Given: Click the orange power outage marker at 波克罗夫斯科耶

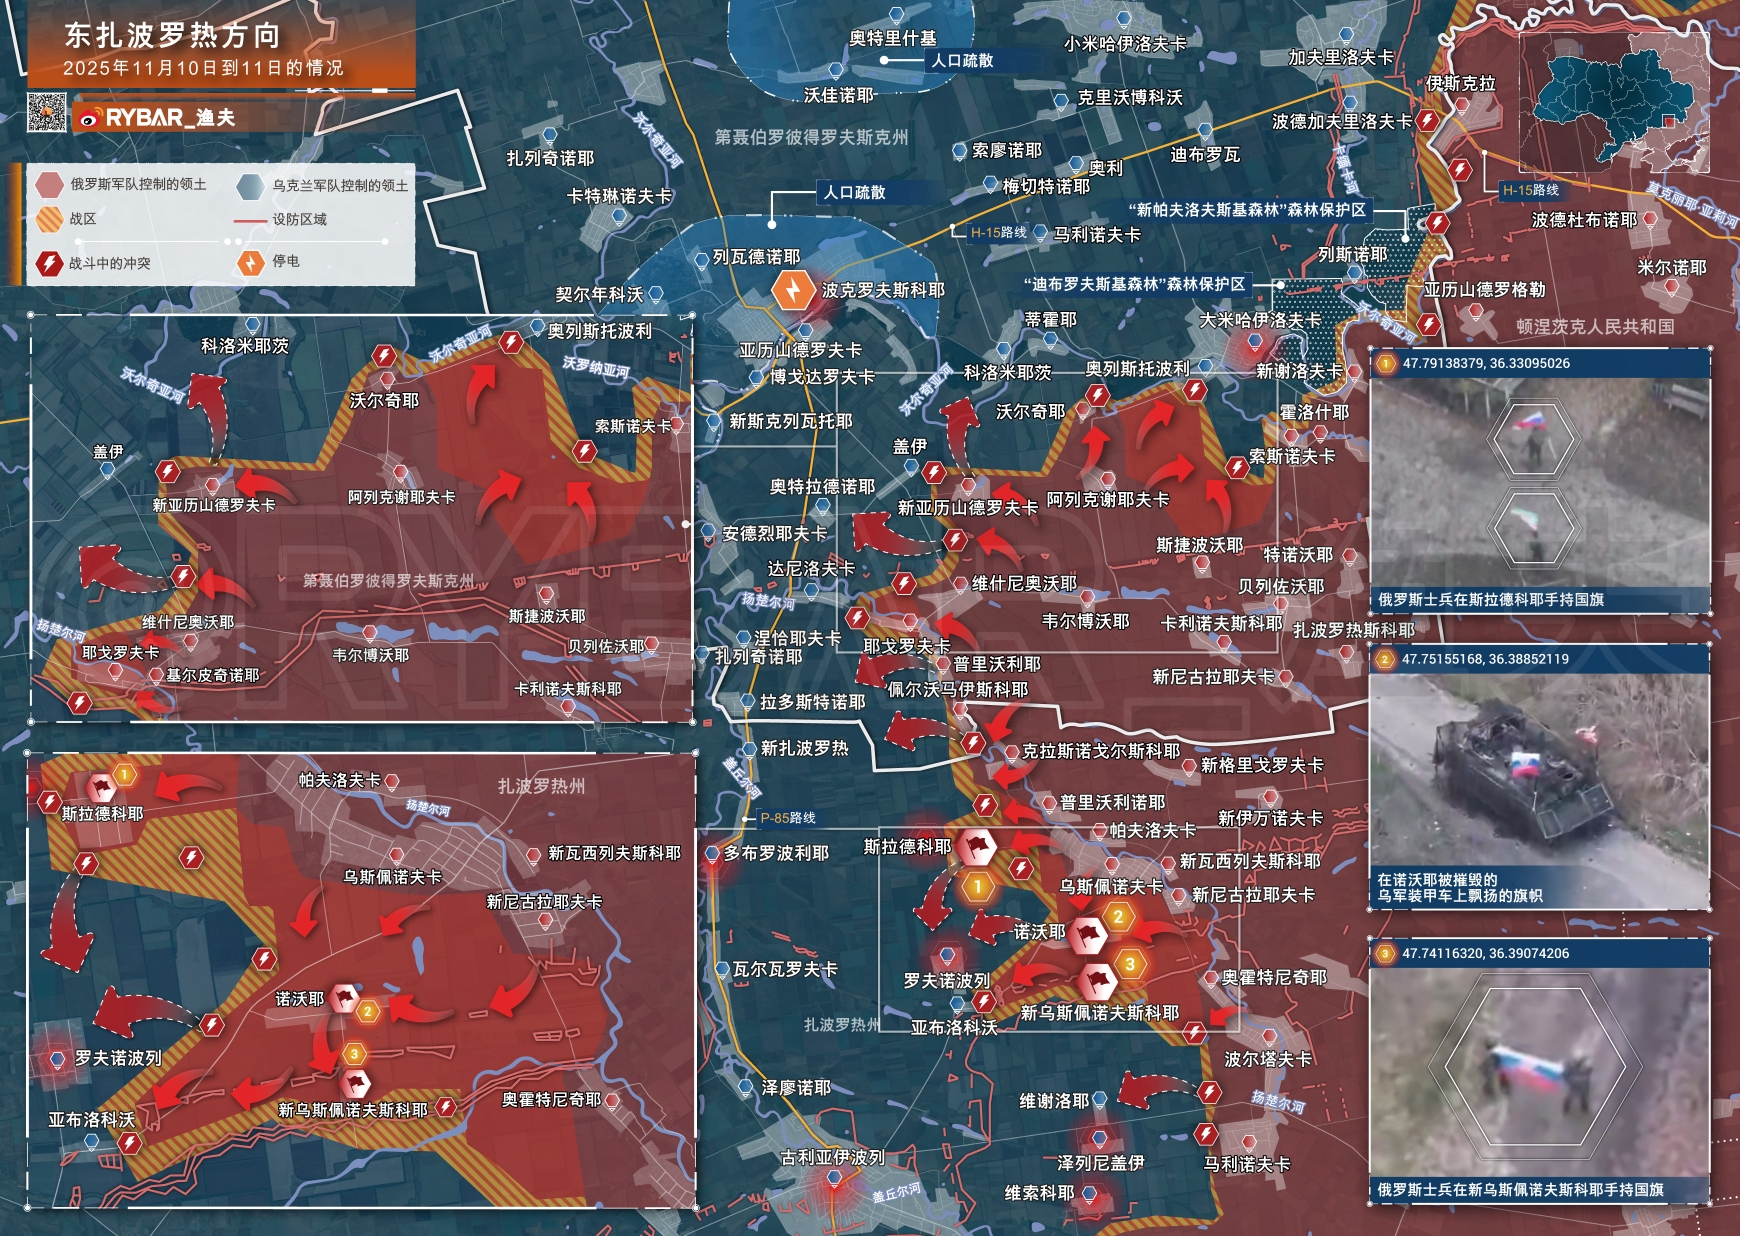Looking at the screenshot, I should pyautogui.click(x=793, y=290).
